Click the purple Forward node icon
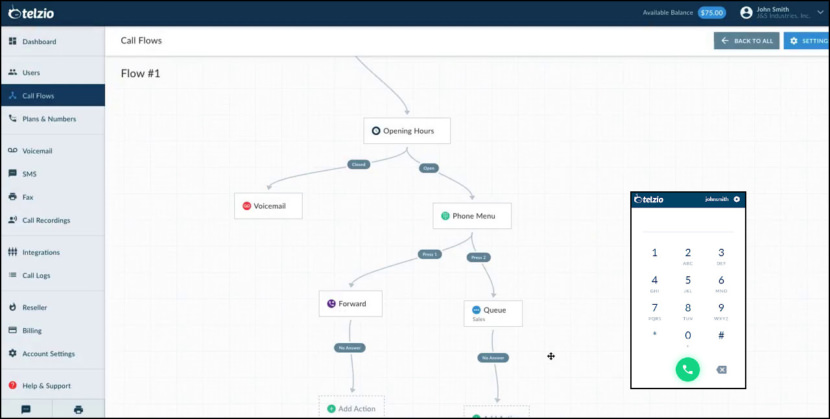830x419 pixels. [x=331, y=304]
